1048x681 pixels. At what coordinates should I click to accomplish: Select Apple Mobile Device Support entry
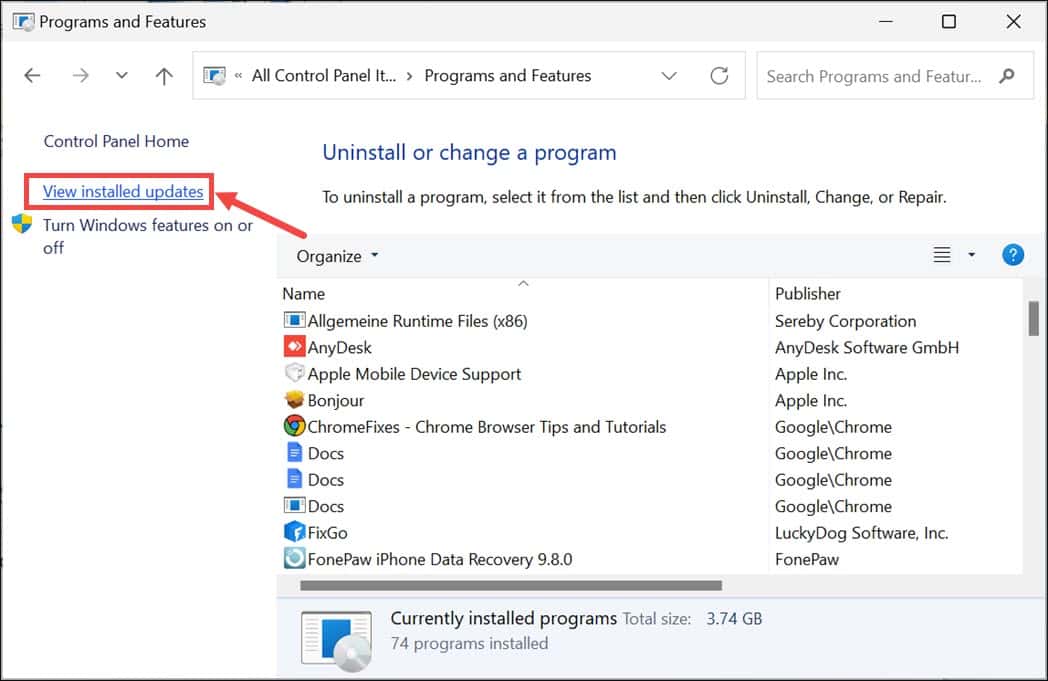point(414,374)
